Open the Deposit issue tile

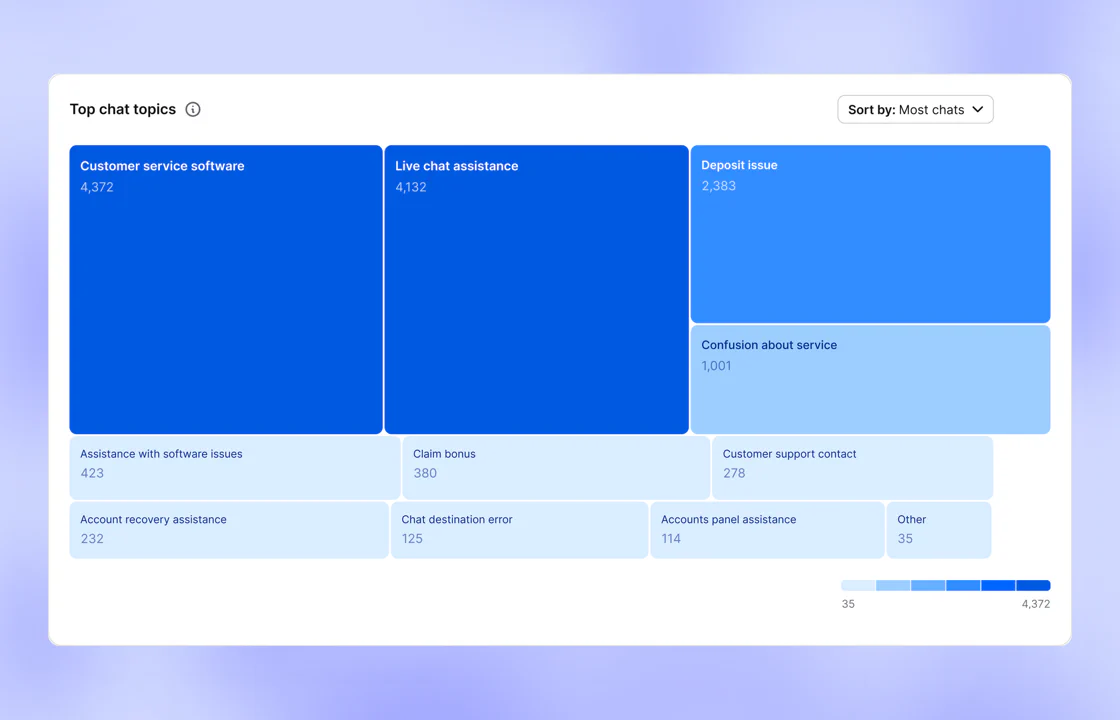tap(870, 234)
